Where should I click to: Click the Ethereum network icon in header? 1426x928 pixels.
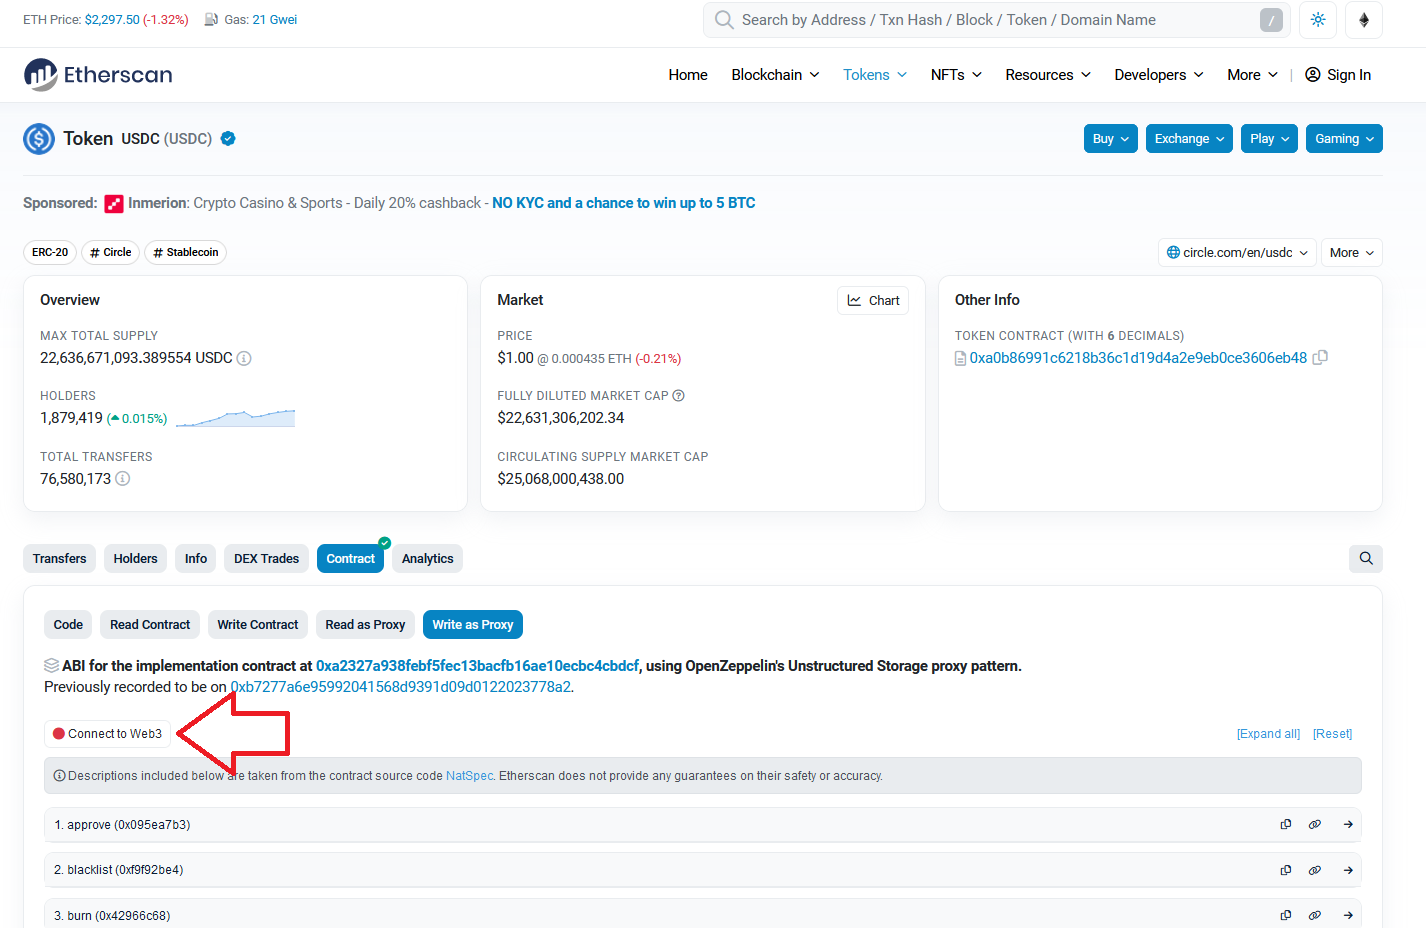point(1364,20)
